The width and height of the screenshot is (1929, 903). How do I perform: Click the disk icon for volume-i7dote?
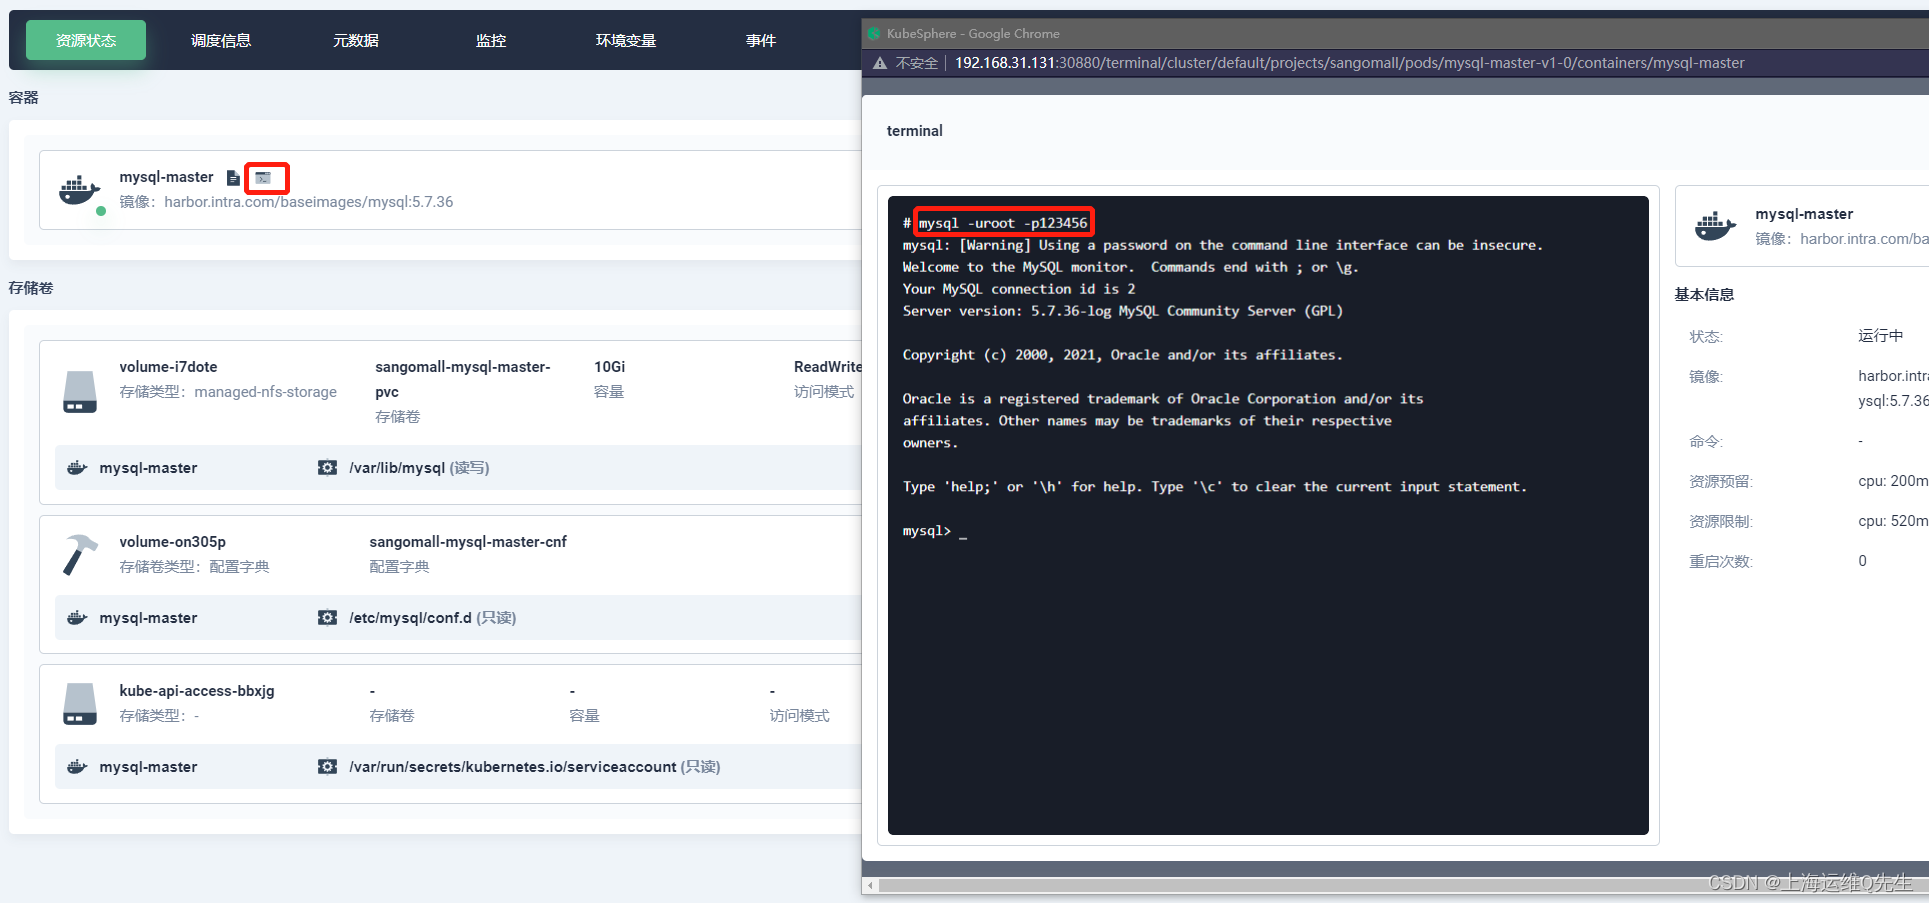pyautogui.click(x=80, y=392)
